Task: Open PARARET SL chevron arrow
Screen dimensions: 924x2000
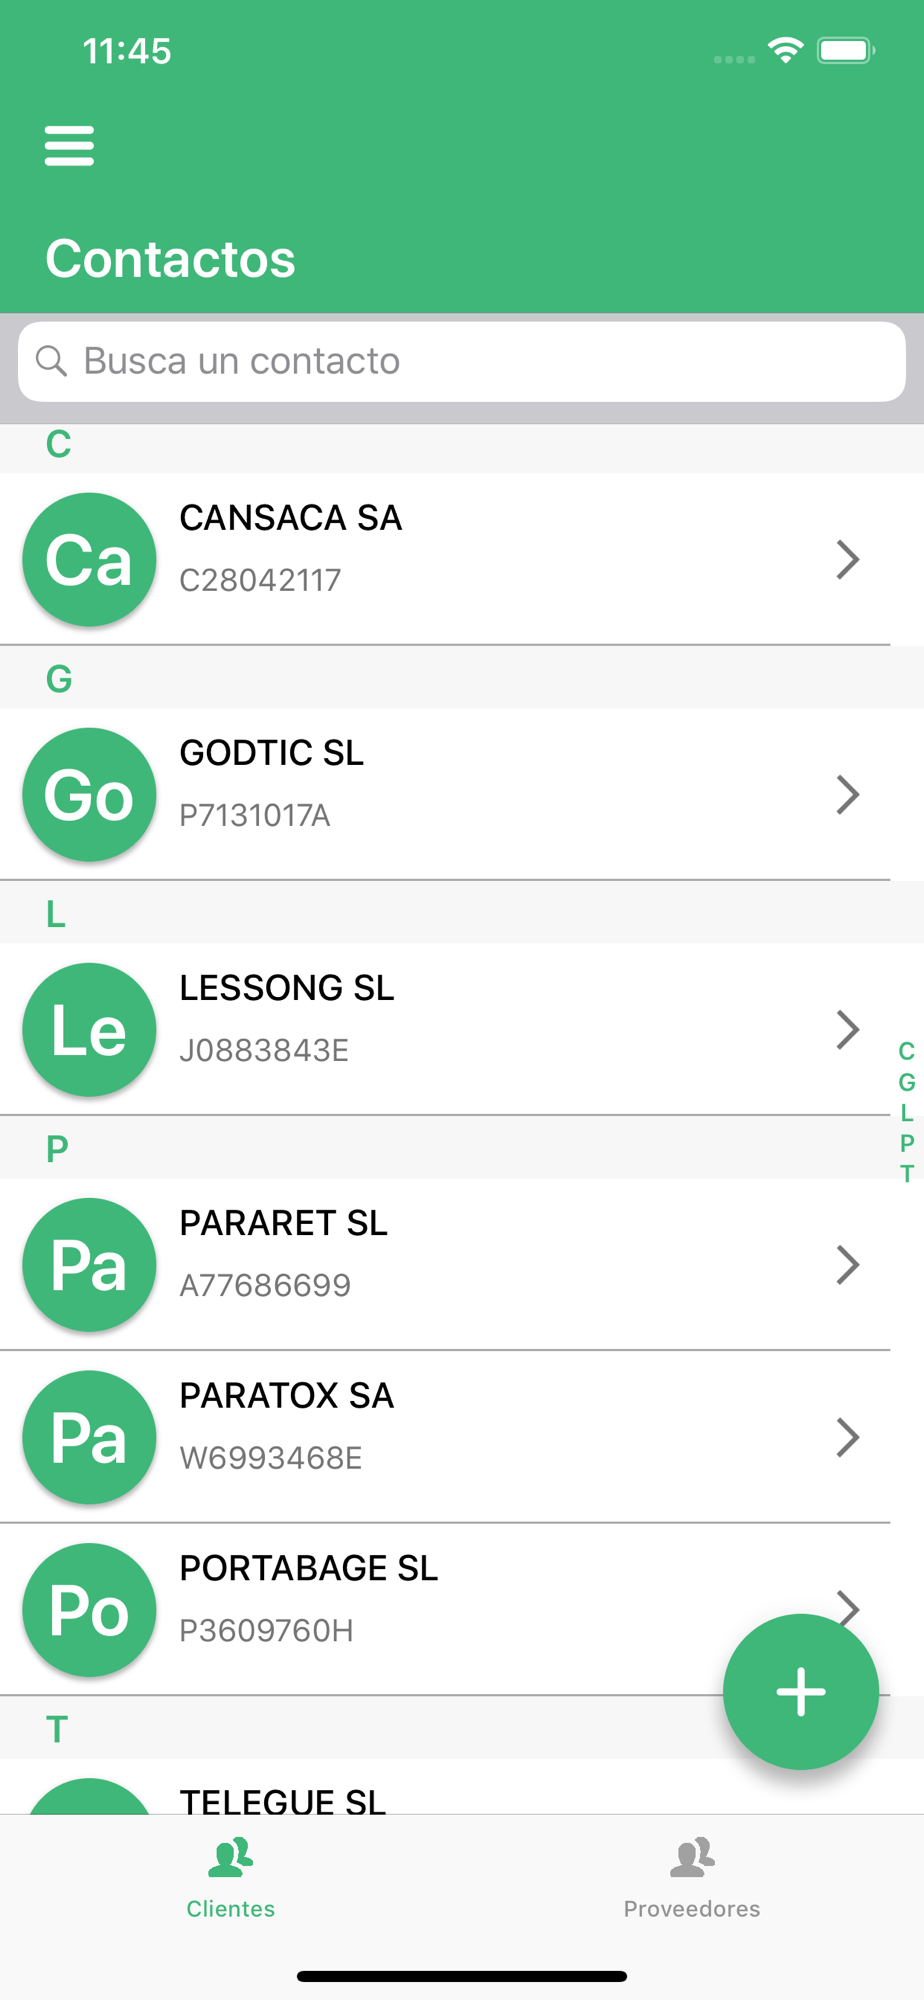Action: tap(848, 1264)
